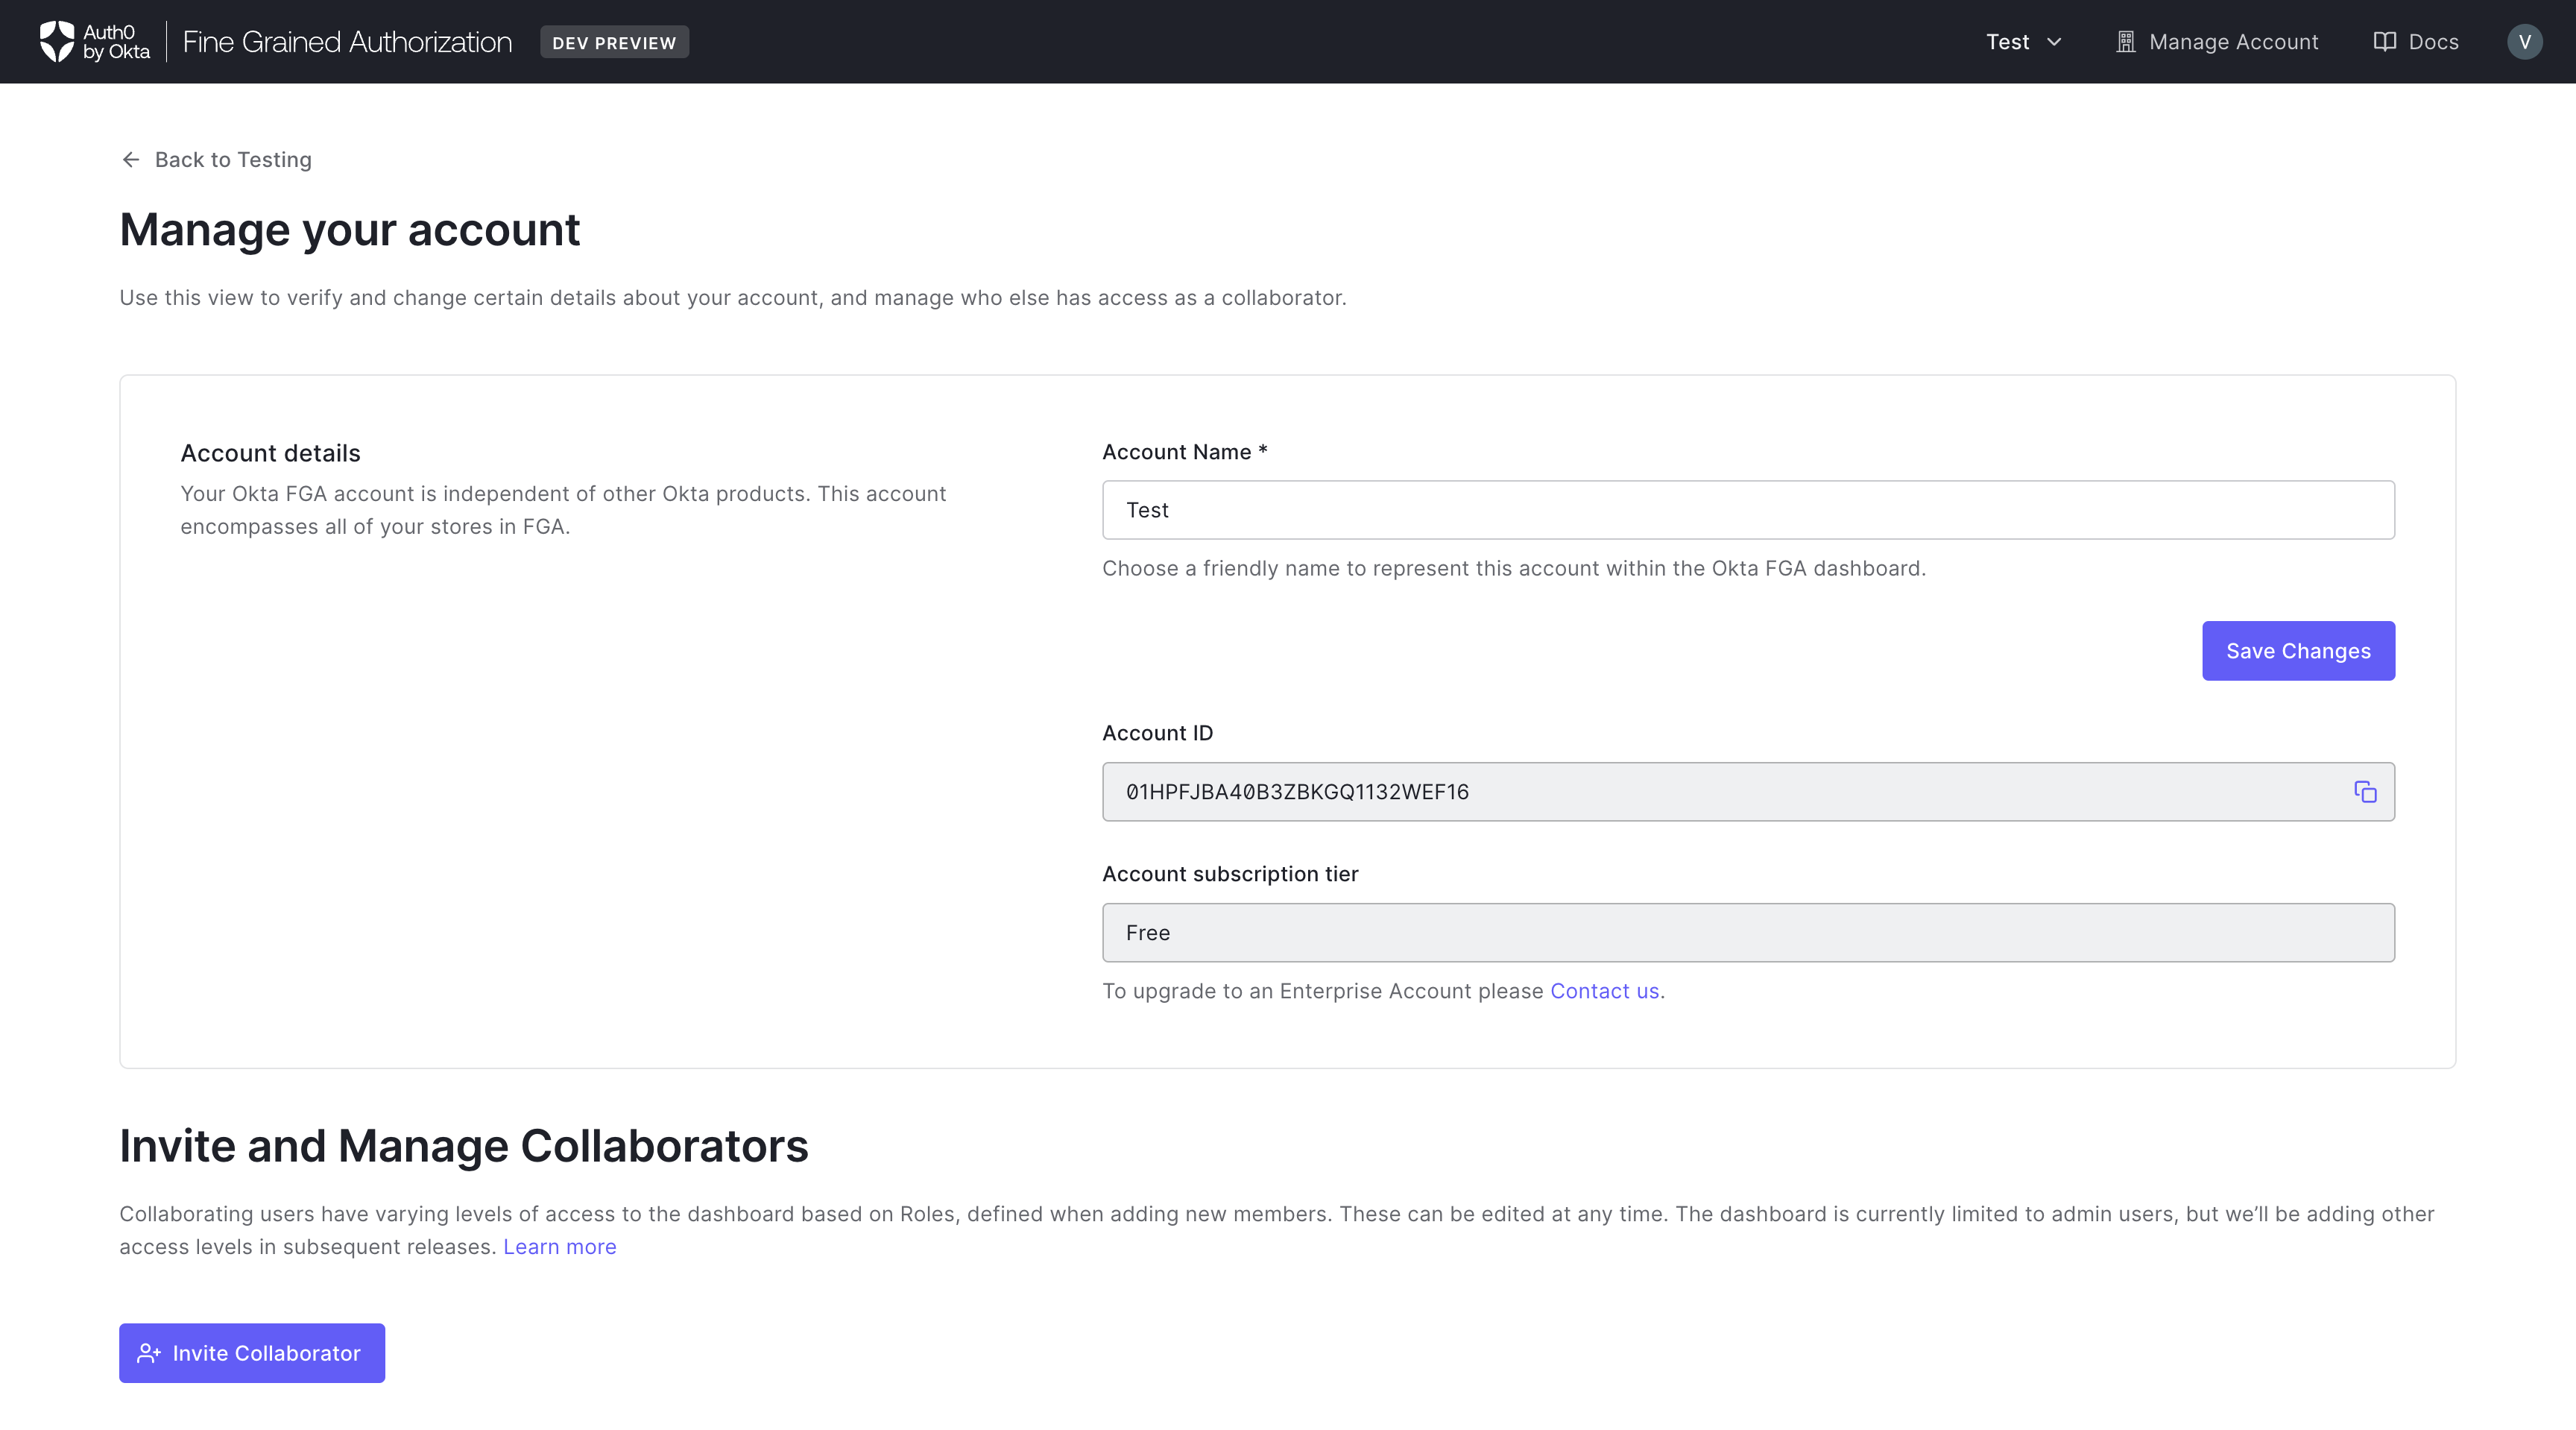Click the back arrow icon
Screen dimensions: 2576x1430
pyautogui.click(x=131, y=160)
